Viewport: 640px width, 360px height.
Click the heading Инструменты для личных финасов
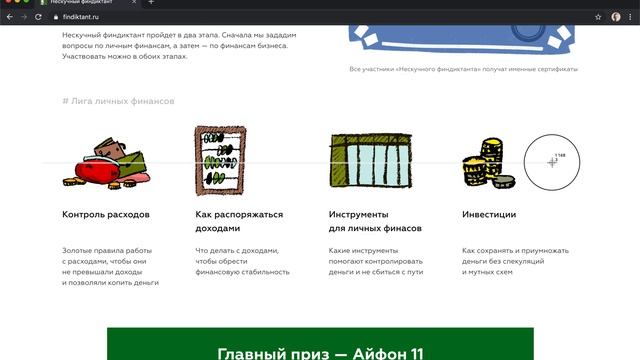click(x=375, y=221)
